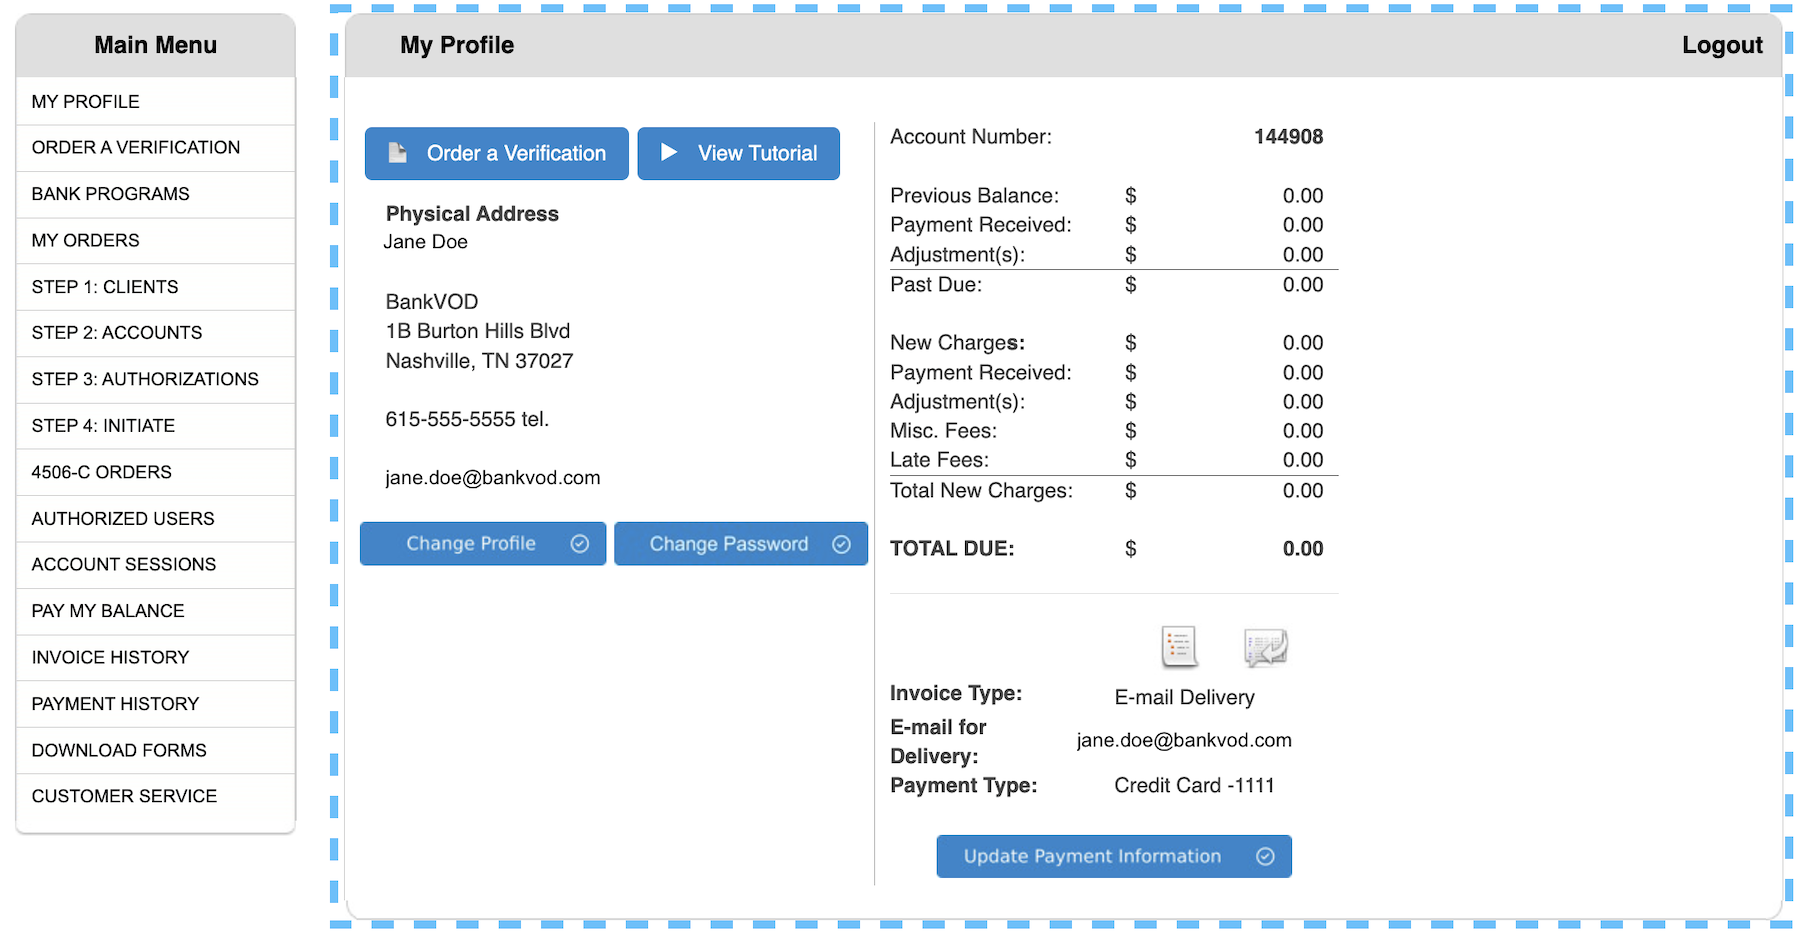
Task: Click the checkmark icon on Change Password
Action: 841,543
